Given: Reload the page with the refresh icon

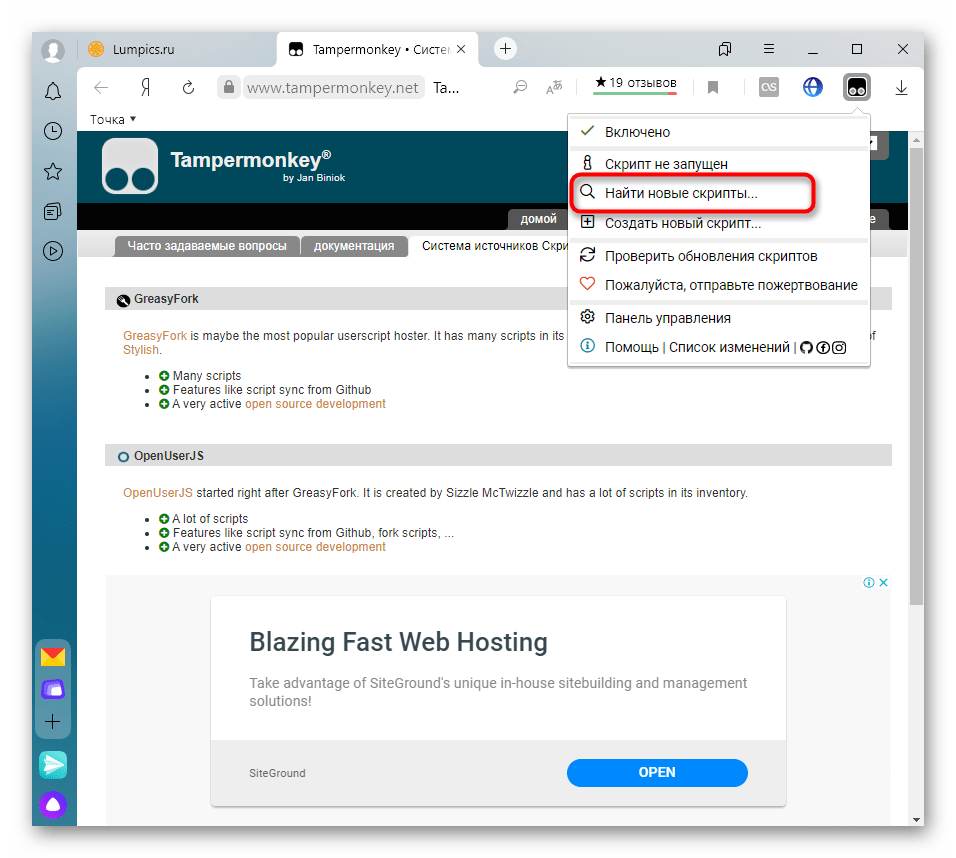Looking at the screenshot, I should 188,88.
